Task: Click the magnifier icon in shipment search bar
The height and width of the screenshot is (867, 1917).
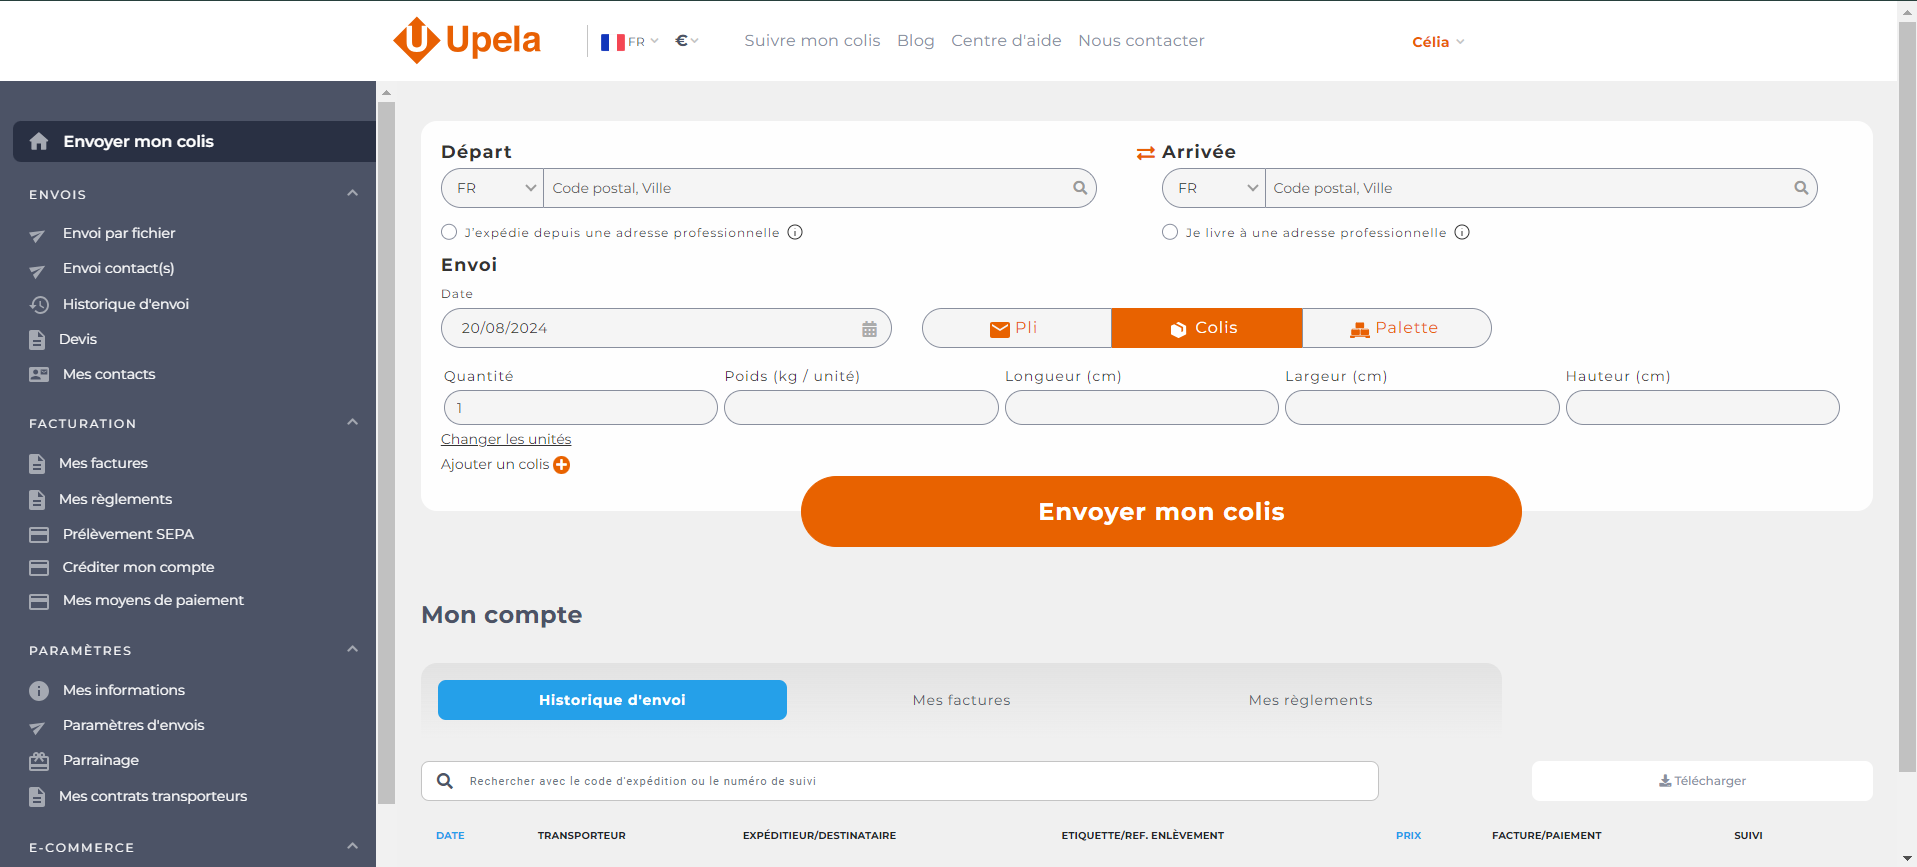Action: [445, 781]
